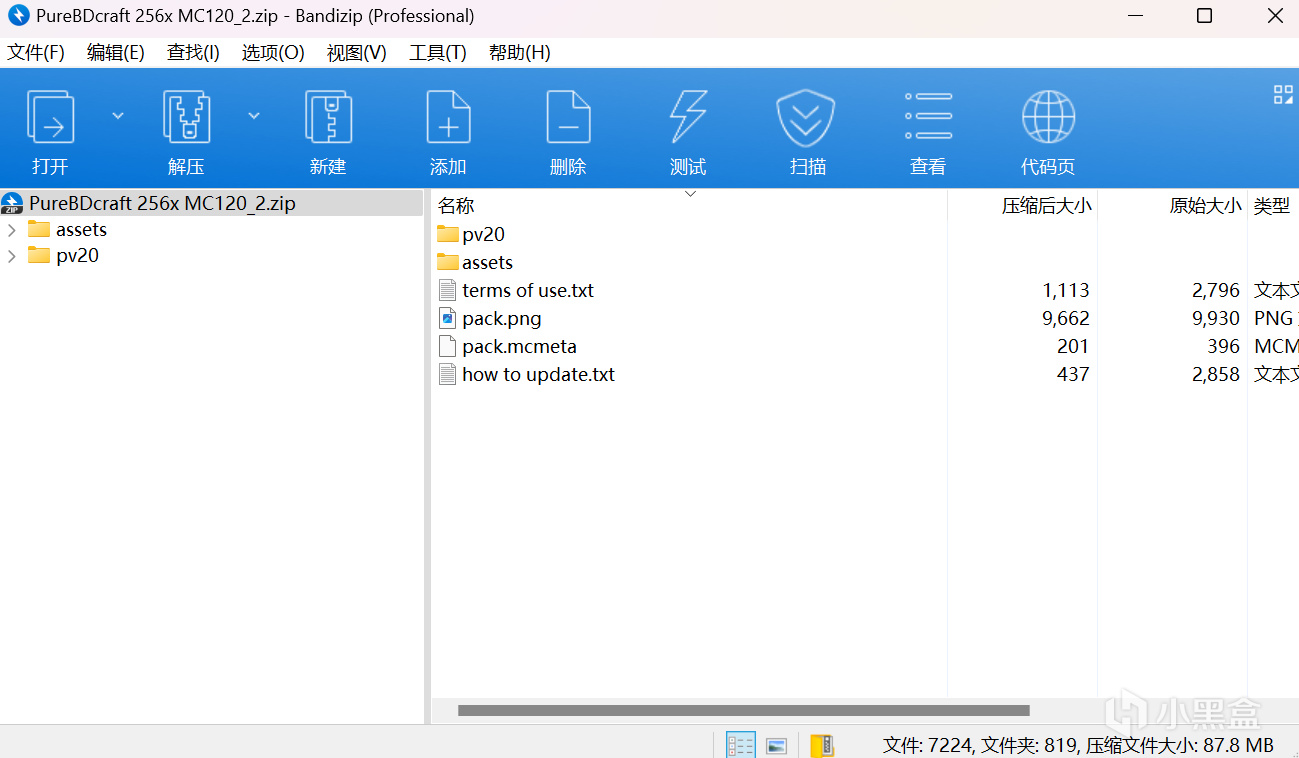Expand the assets folder in tree
The width and height of the screenshot is (1299, 758).
point(11,230)
